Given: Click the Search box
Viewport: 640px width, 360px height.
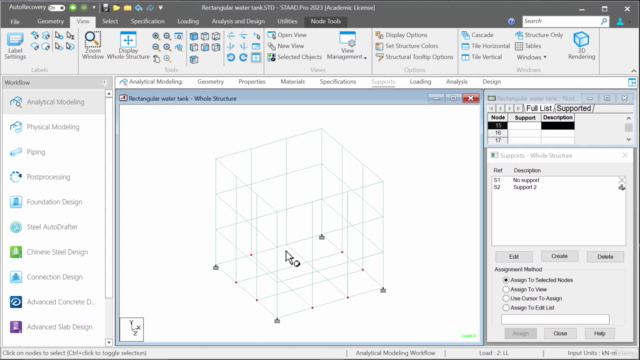Looking at the screenshot, I should pos(561,21).
